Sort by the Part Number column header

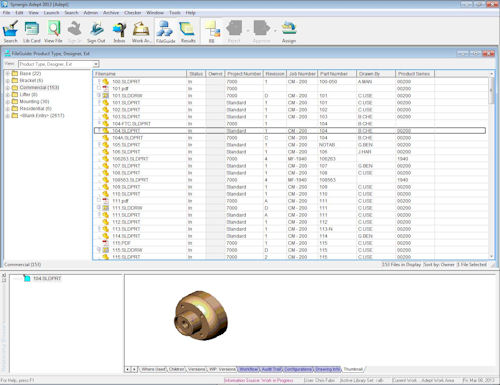[337, 74]
